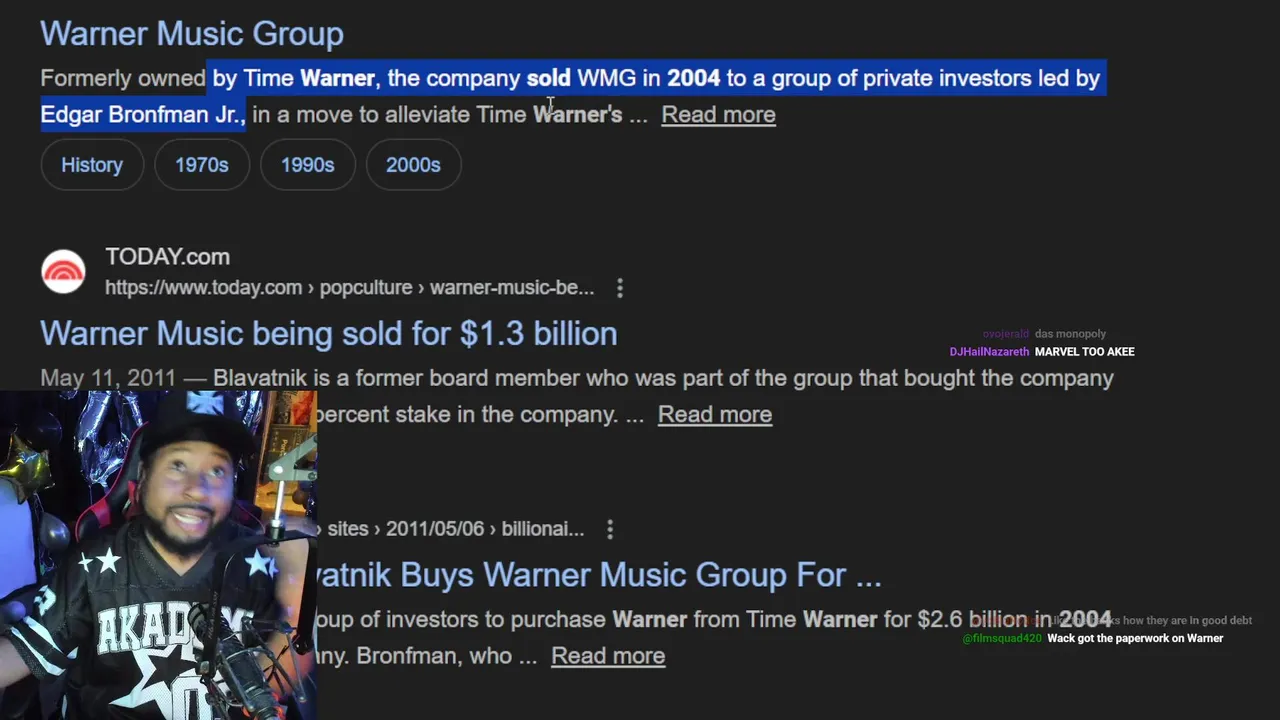Click the today.com popculture URL breadcrumb
The width and height of the screenshot is (1280, 720).
[x=349, y=288]
